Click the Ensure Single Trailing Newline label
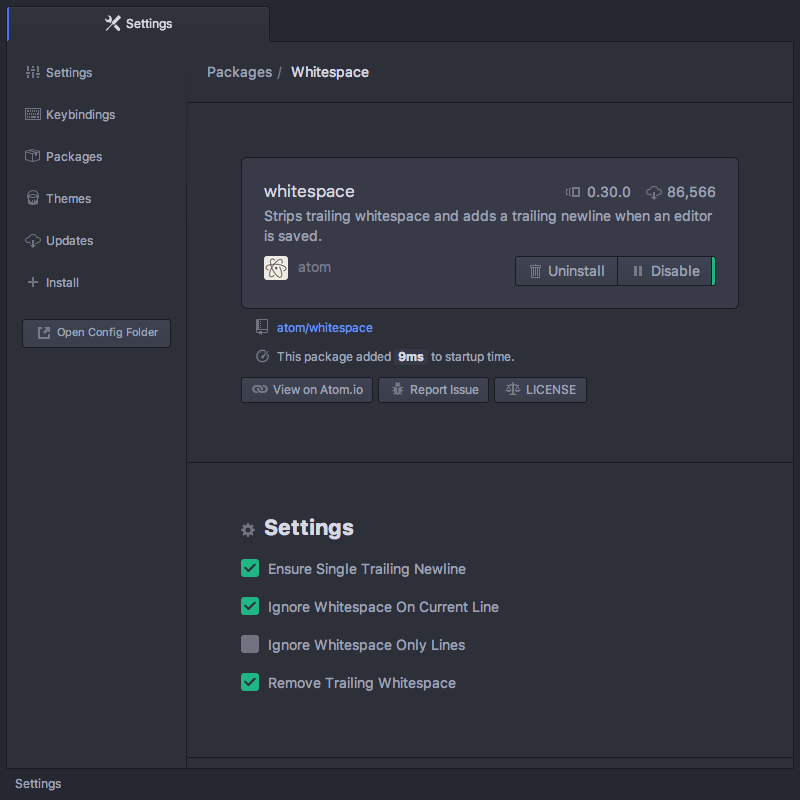The height and width of the screenshot is (800, 800). pyautogui.click(x=367, y=569)
